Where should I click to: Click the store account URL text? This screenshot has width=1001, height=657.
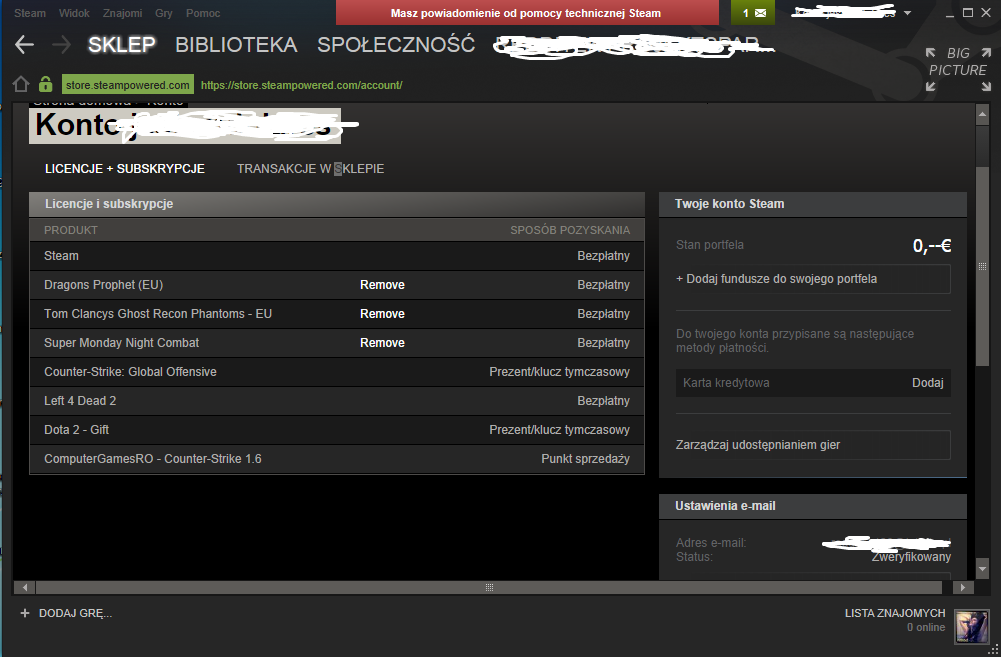[301, 85]
